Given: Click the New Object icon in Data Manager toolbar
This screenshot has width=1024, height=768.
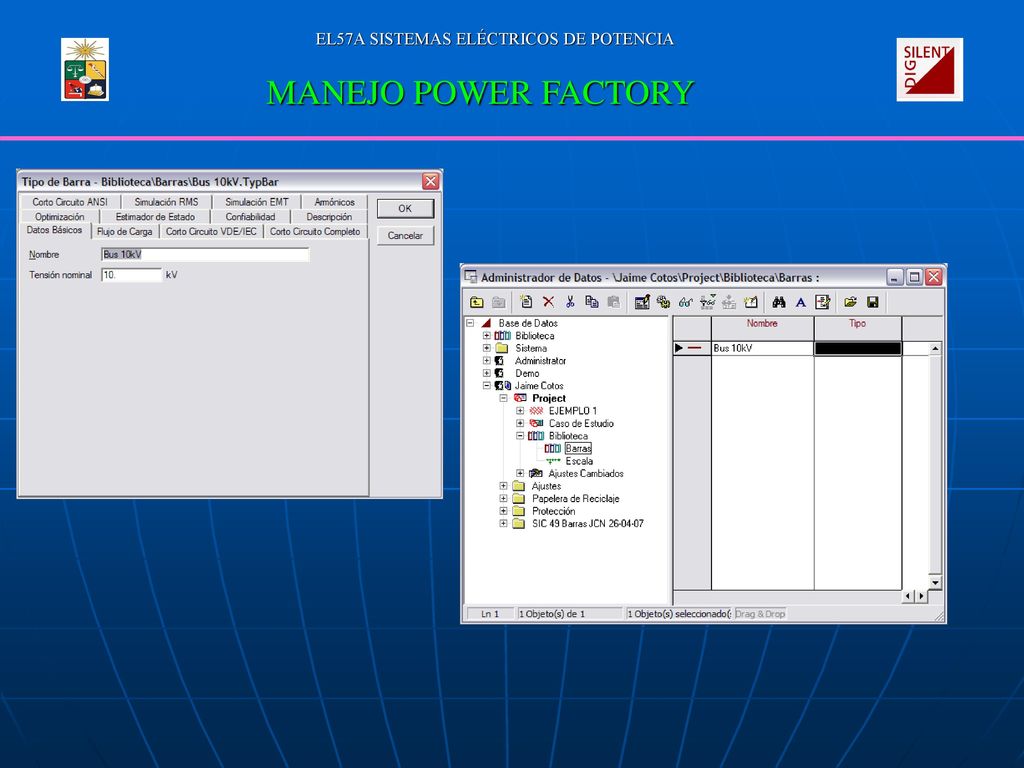Looking at the screenshot, I should (526, 302).
